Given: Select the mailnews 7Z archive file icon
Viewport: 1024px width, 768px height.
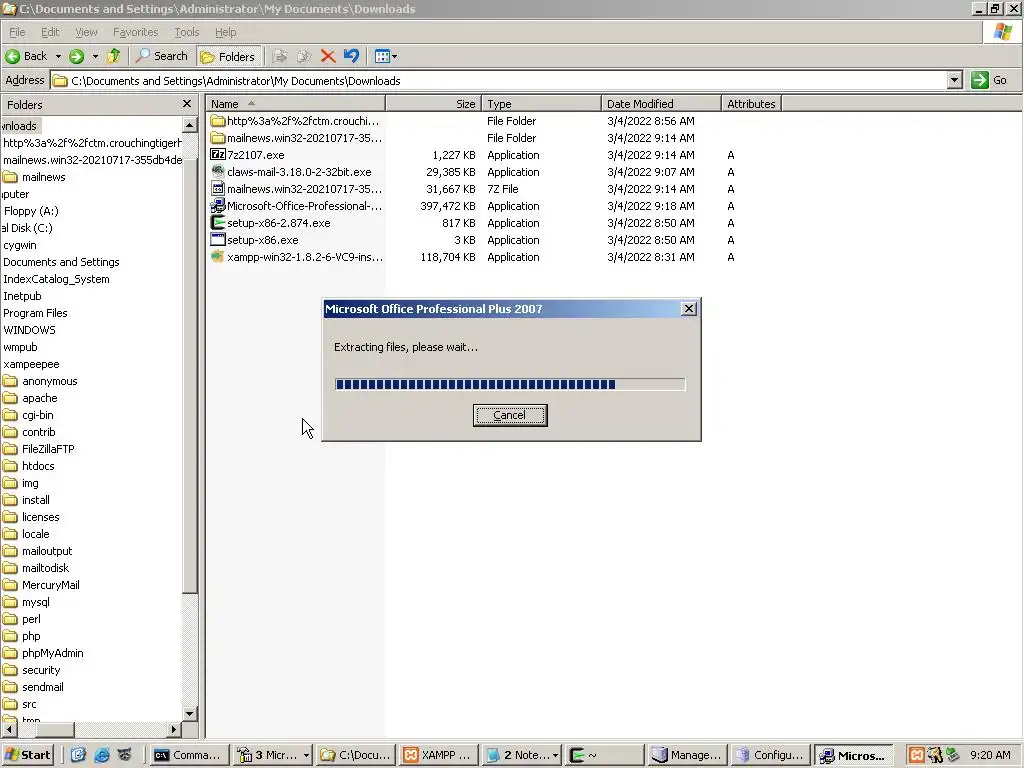Looking at the screenshot, I should tap(217, 189).
